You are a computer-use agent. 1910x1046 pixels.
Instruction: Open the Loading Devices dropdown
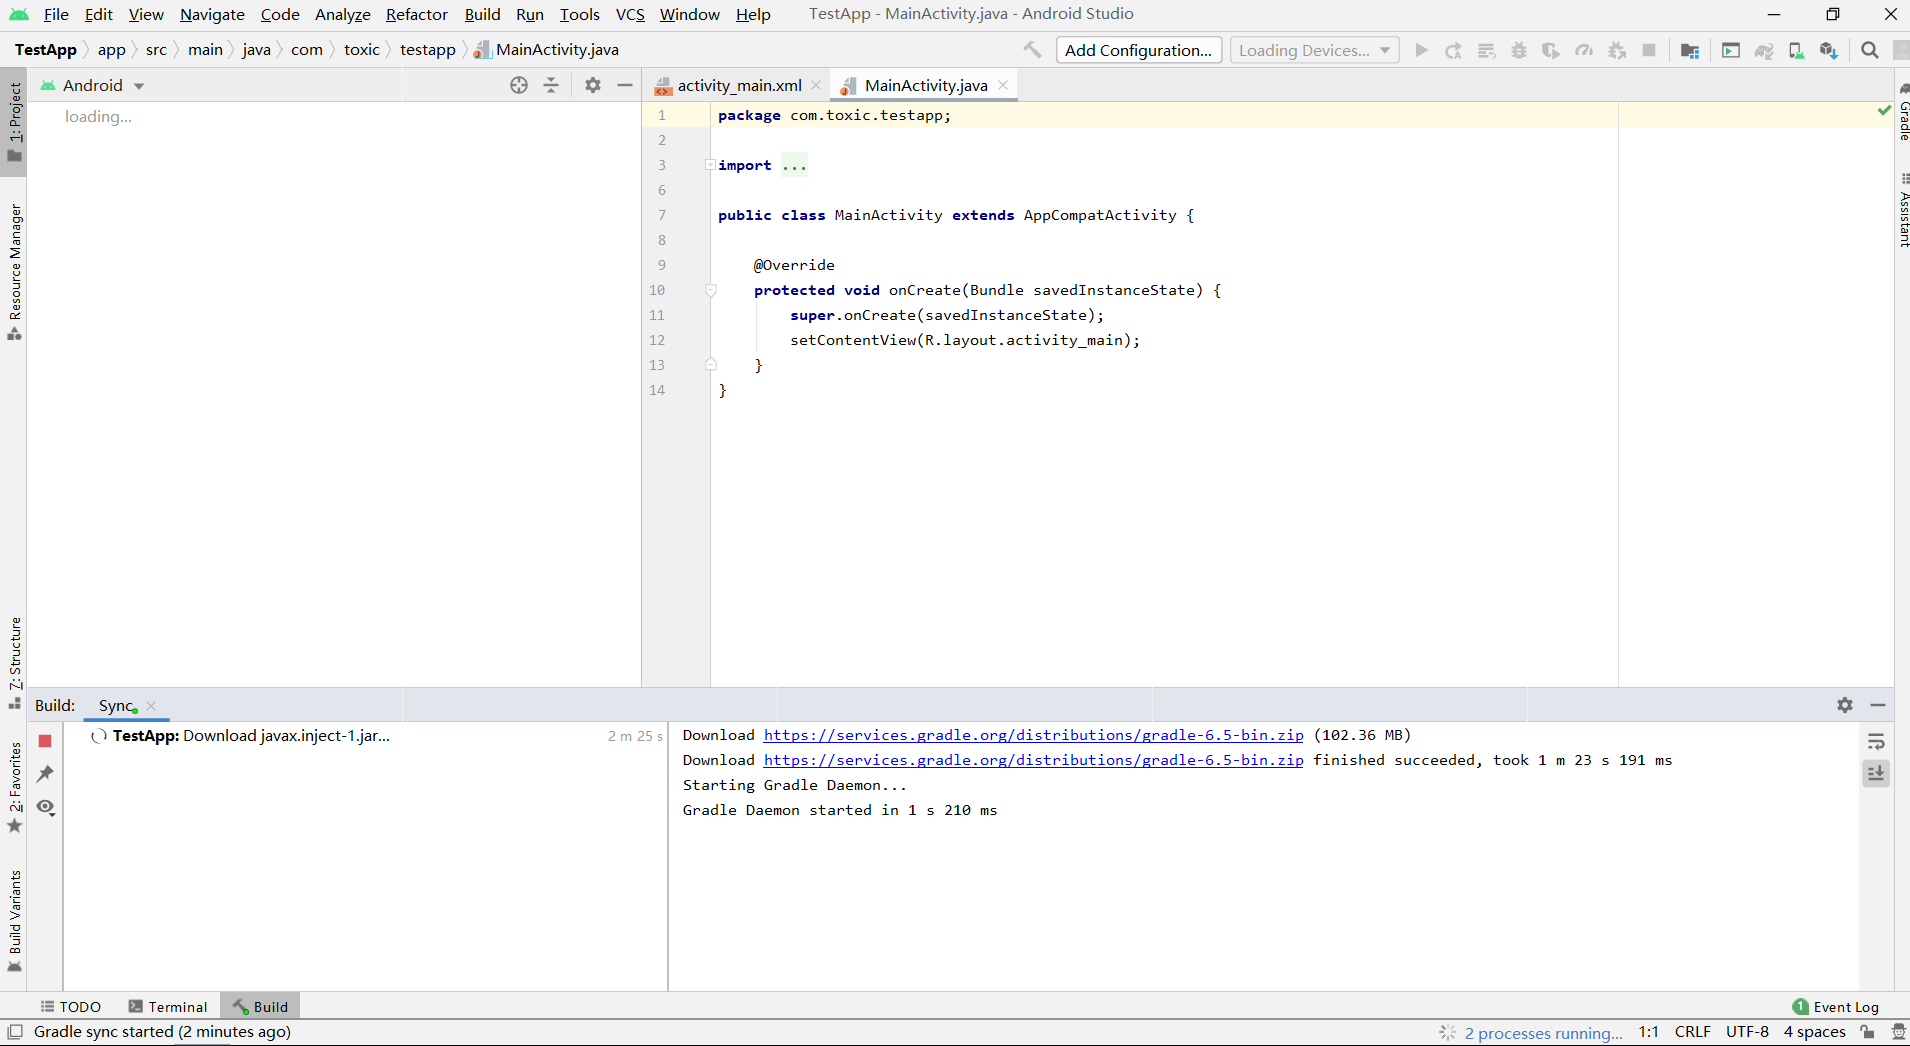[1314, 50]
